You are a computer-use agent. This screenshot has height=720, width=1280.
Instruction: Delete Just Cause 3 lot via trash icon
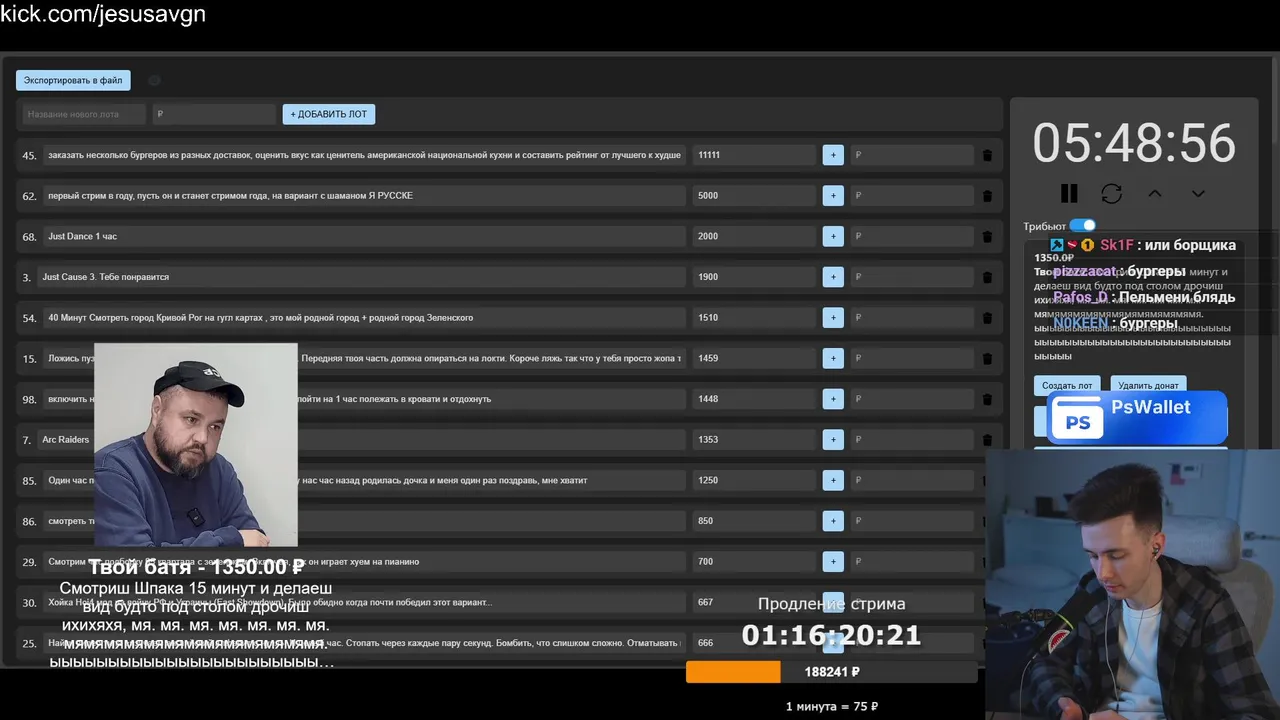[x=987, y=277]
